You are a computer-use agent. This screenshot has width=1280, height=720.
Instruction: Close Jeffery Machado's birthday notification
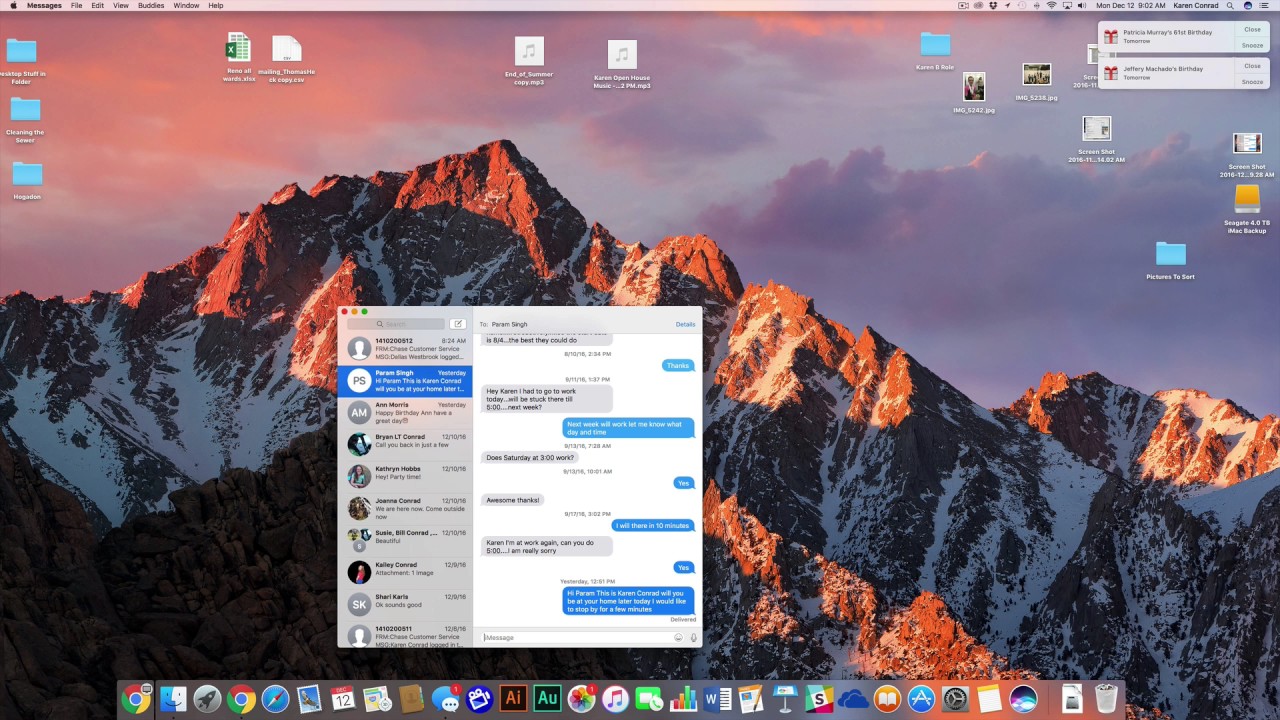click(1252, 65)
